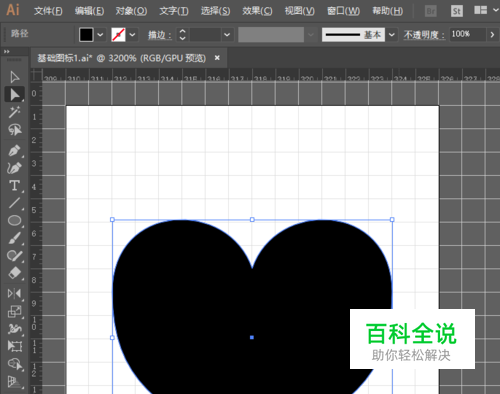
Task: Select the Selection tool (outline arrow)
Action: pos(14,77)
